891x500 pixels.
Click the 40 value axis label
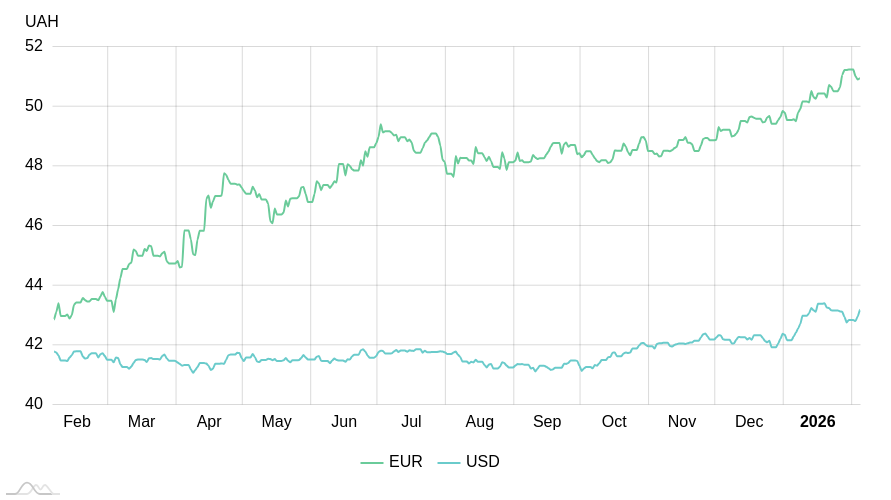point(34,404)
